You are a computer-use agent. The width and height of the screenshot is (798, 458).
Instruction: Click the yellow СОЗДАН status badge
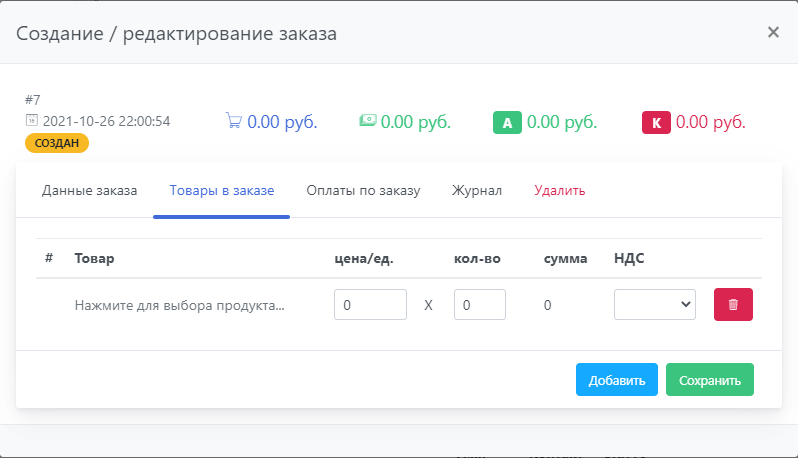tap(57, 142)
